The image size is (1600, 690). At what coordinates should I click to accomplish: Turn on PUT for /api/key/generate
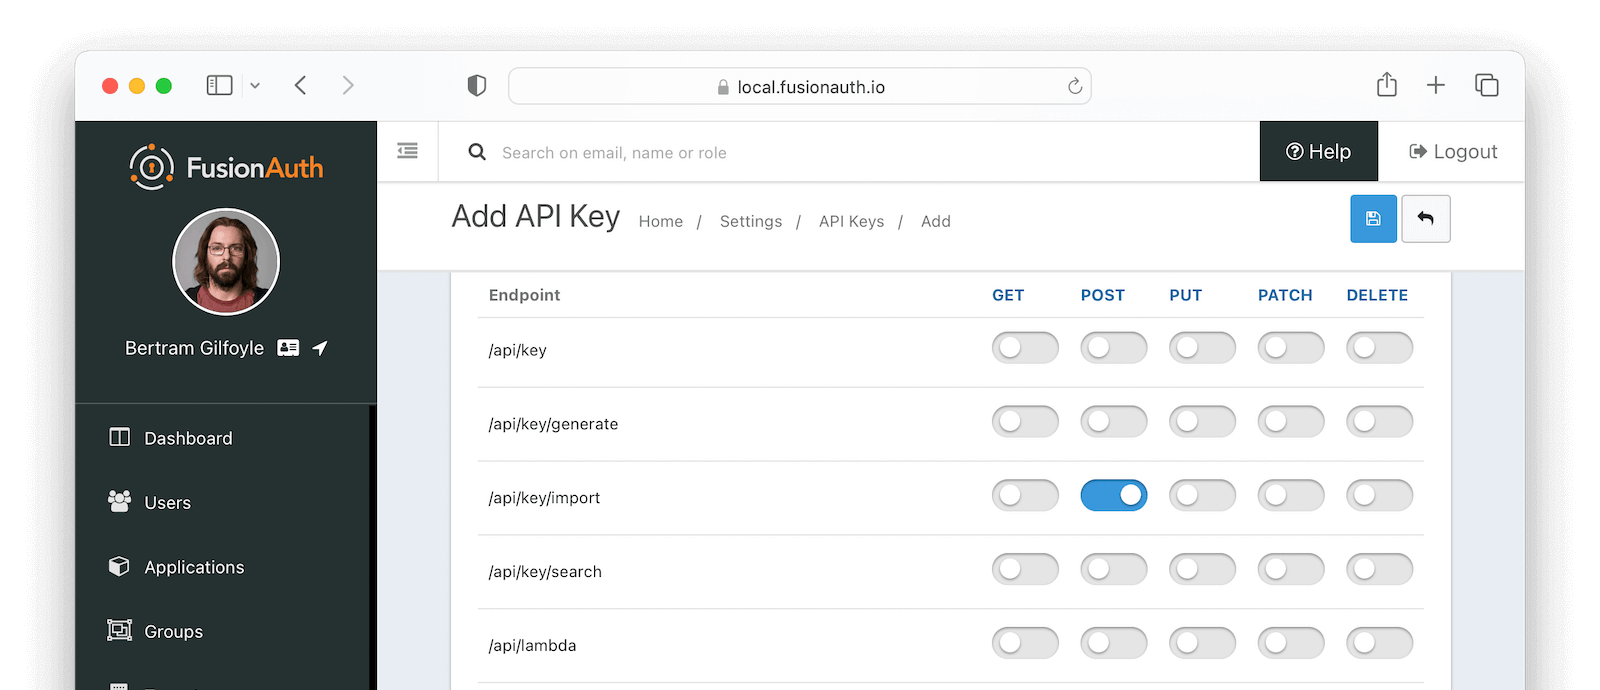pyautogui.click(x=1202, y=422)
